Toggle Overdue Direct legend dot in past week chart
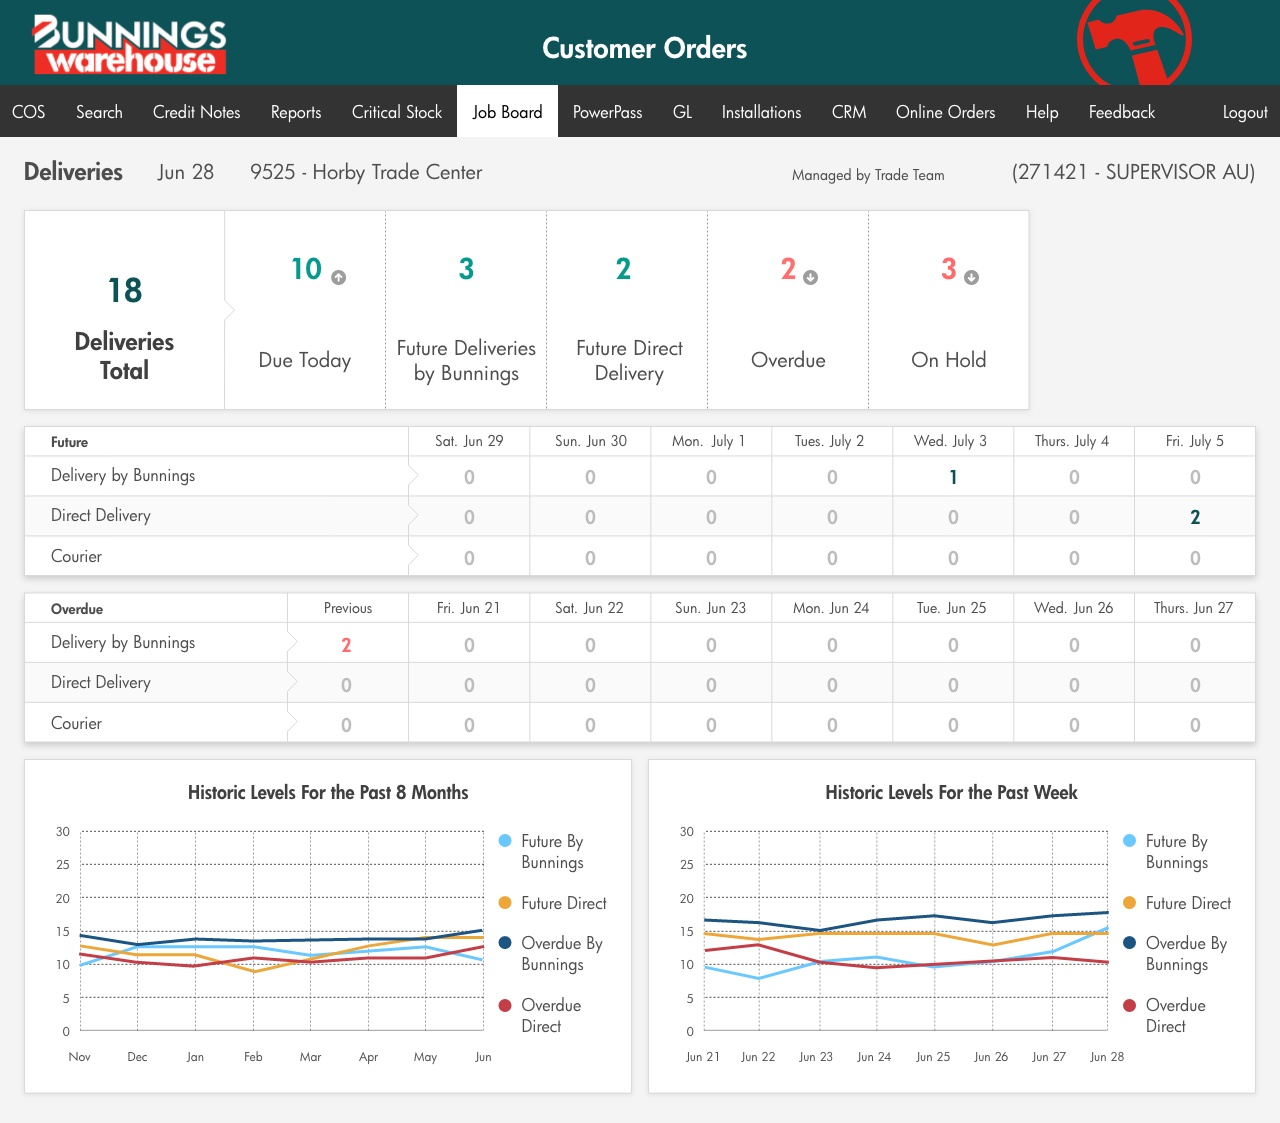 (x=1130, y=1005)
